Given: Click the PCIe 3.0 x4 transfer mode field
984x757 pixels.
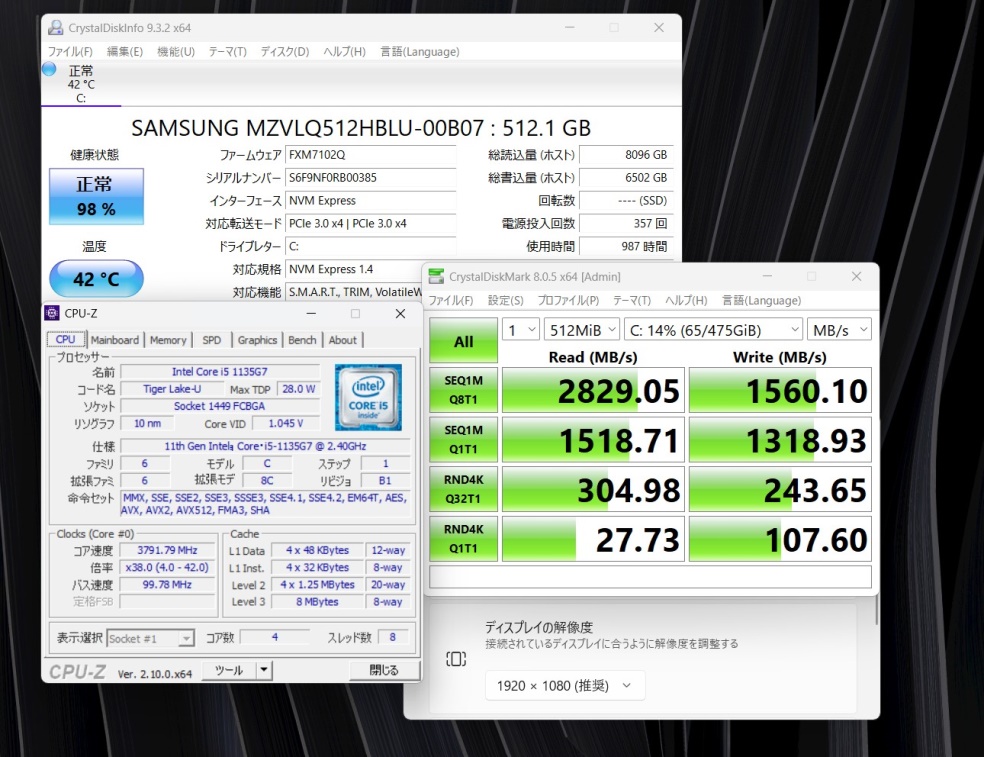Looking at the screenshot, I should pos(370,223).
